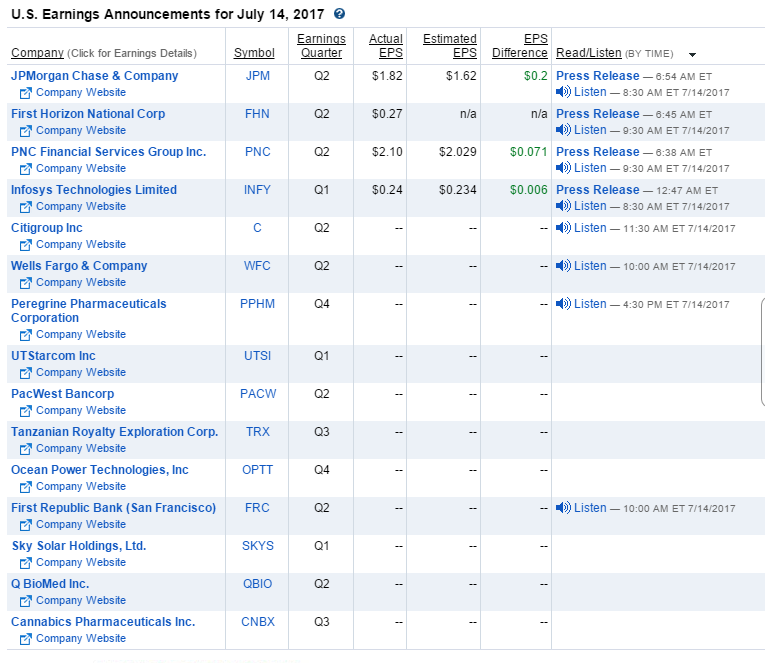Open Peregrine Pharmaceuticals Corporation earnings details

pyautogui.click(x=88, y=311)
